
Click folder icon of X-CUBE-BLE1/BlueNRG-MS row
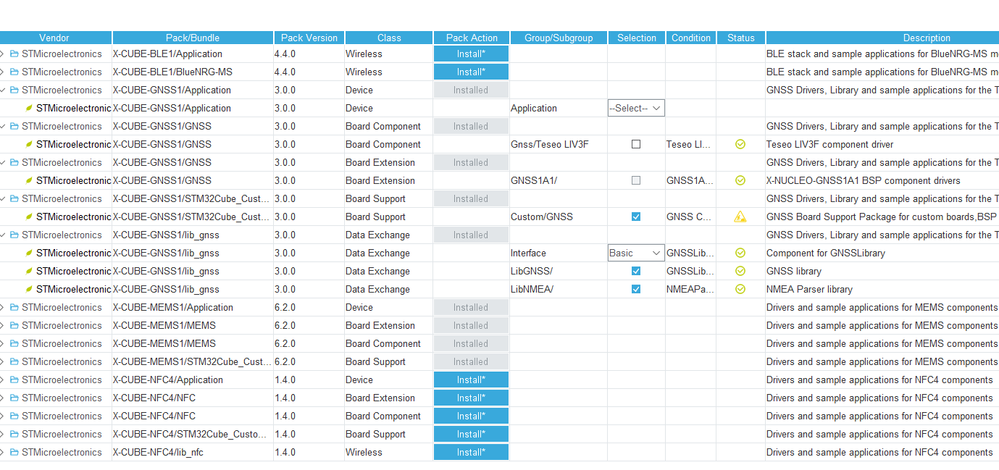14,72
